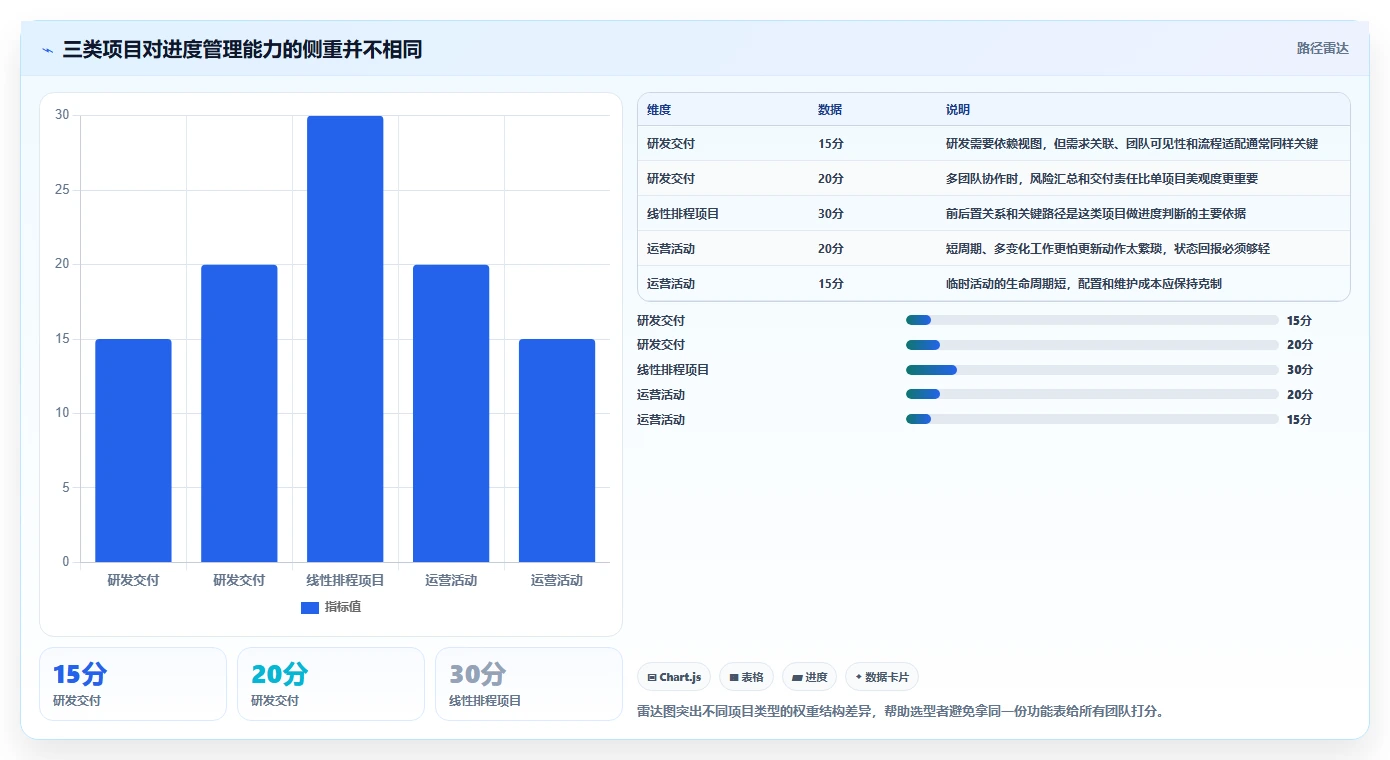Screen dimensions: 1390x760
Task: Click table text 研发需要依赖视图，但需求关联…同样关键
Action: 1132,144
